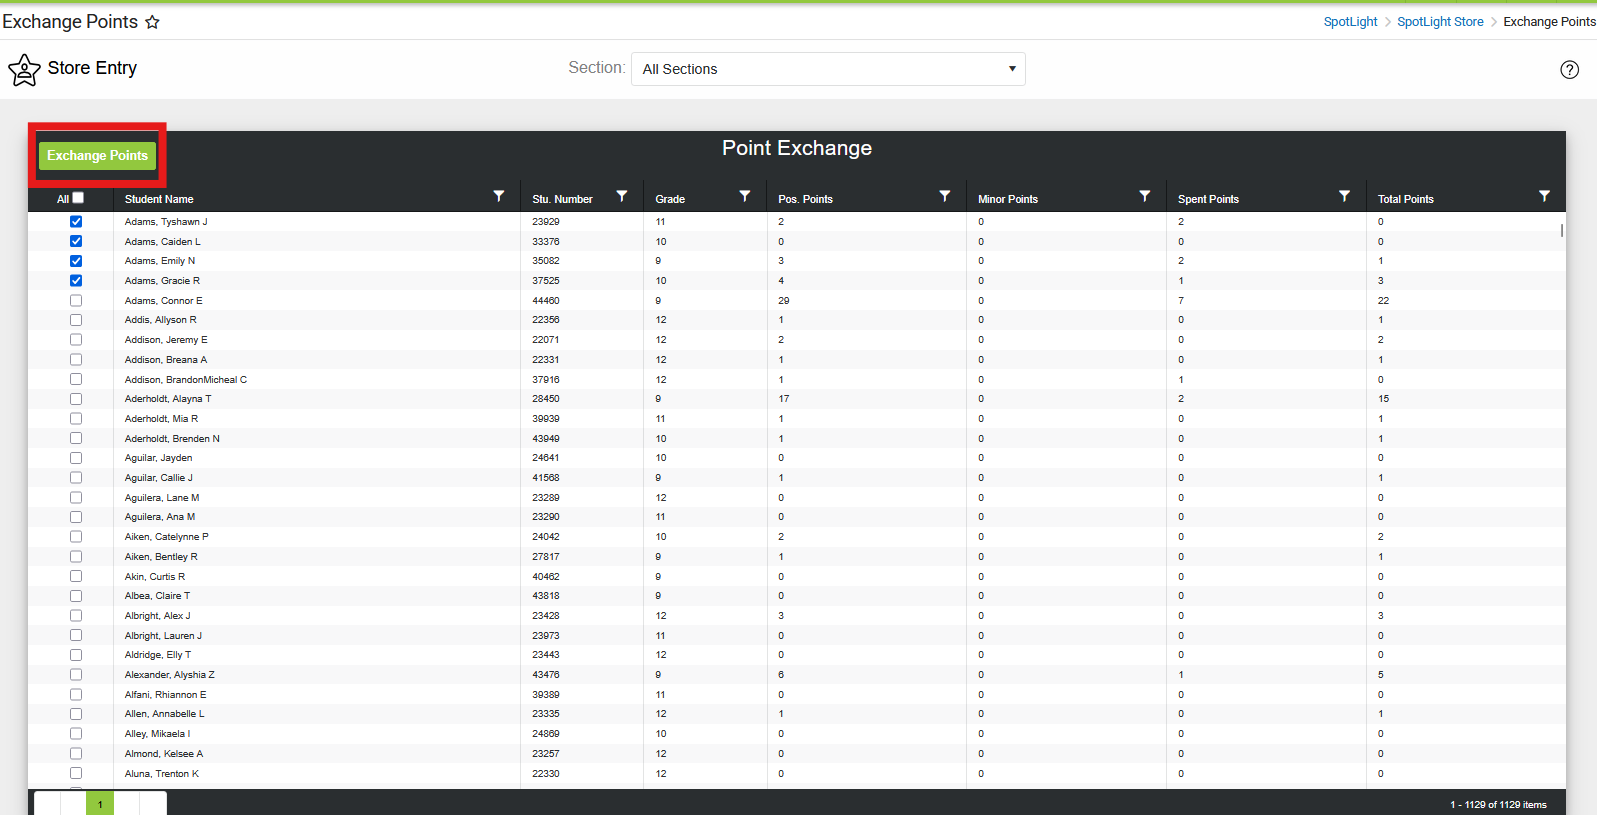Tick the checkbox for Aguilar, Jayden
Screen dimensions: 1597x815
tap(76, 458)
